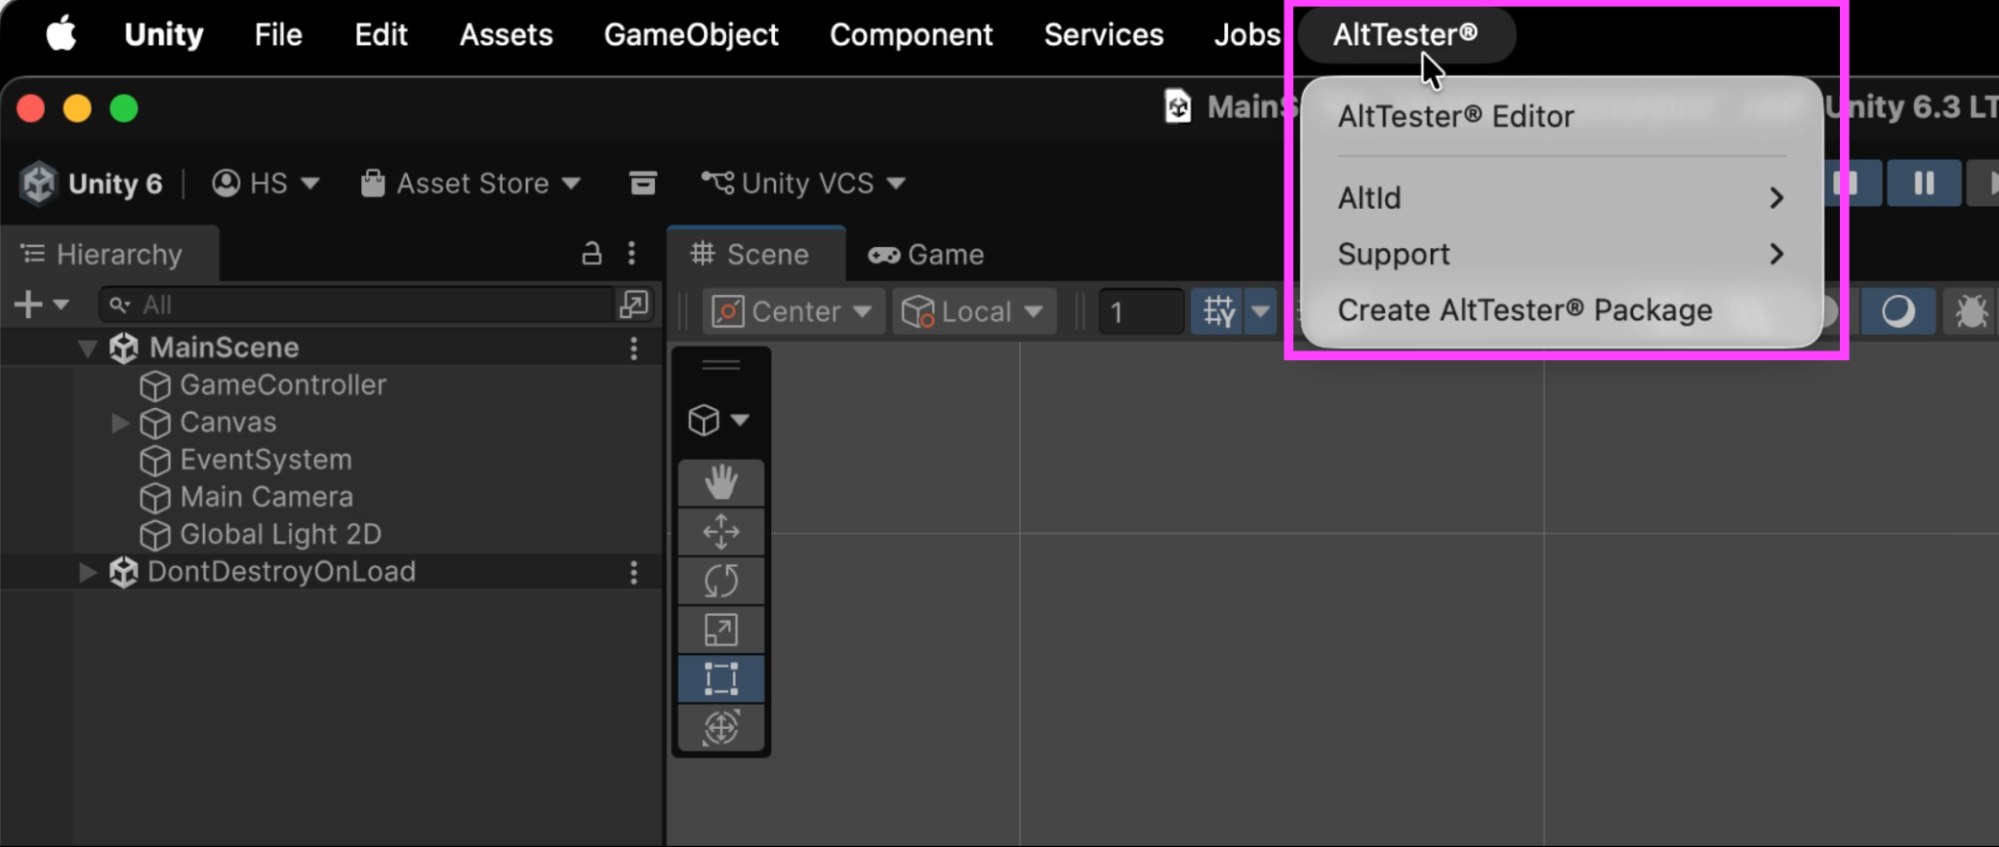Click the package archive icon in toolbar
Screen dimensions: 1999x847
click(643, 183)
